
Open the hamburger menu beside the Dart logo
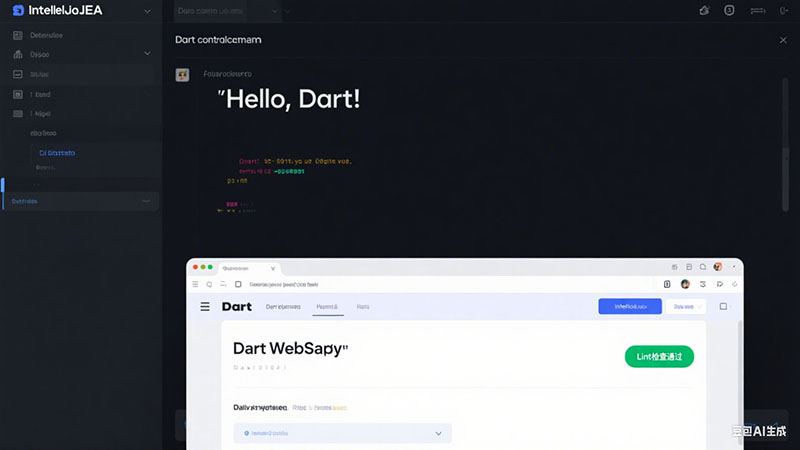205,307
